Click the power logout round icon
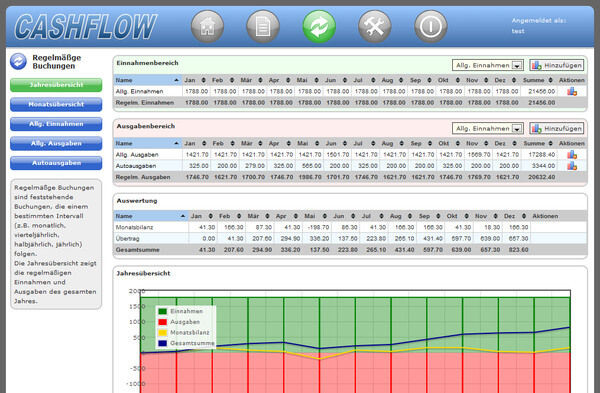This screenshot has height=393, width=600. pos(431,26)
